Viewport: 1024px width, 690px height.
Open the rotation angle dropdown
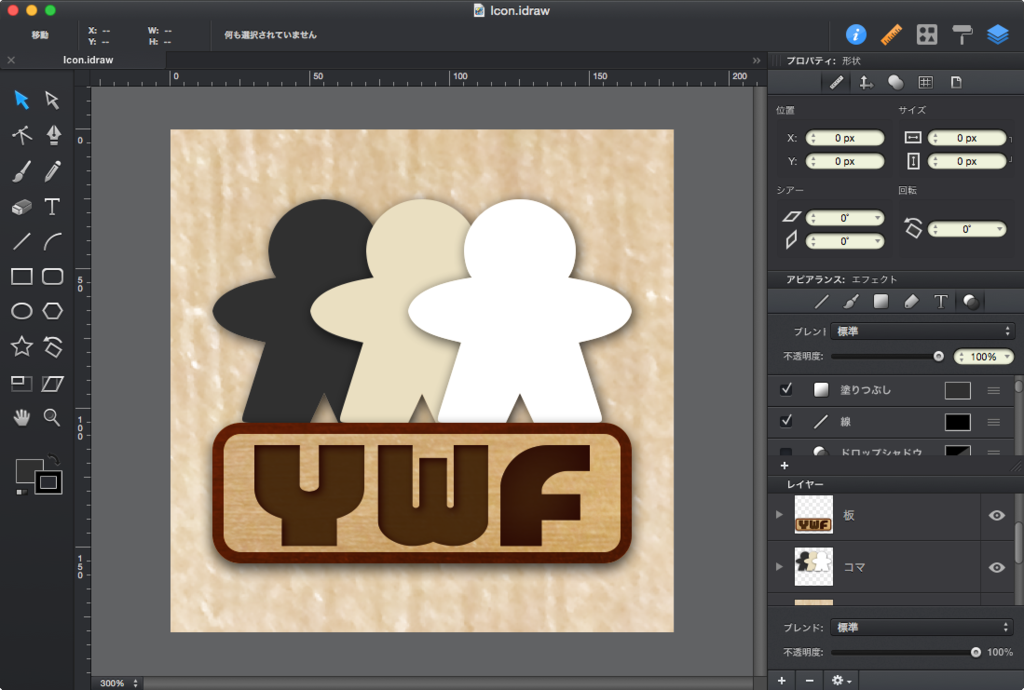pyautogui.click(x=999, y=229)
